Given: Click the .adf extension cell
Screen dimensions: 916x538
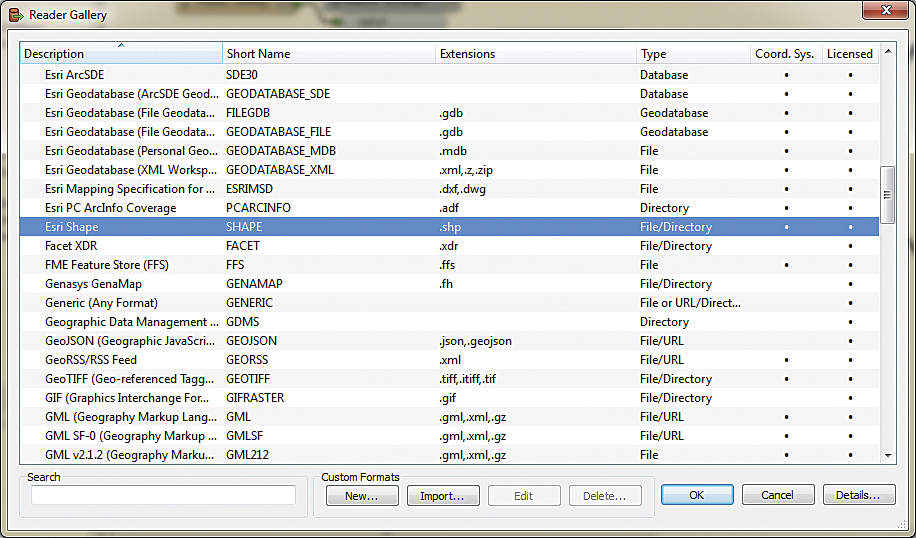Looking at the screenshot, I should coord(448,208).
